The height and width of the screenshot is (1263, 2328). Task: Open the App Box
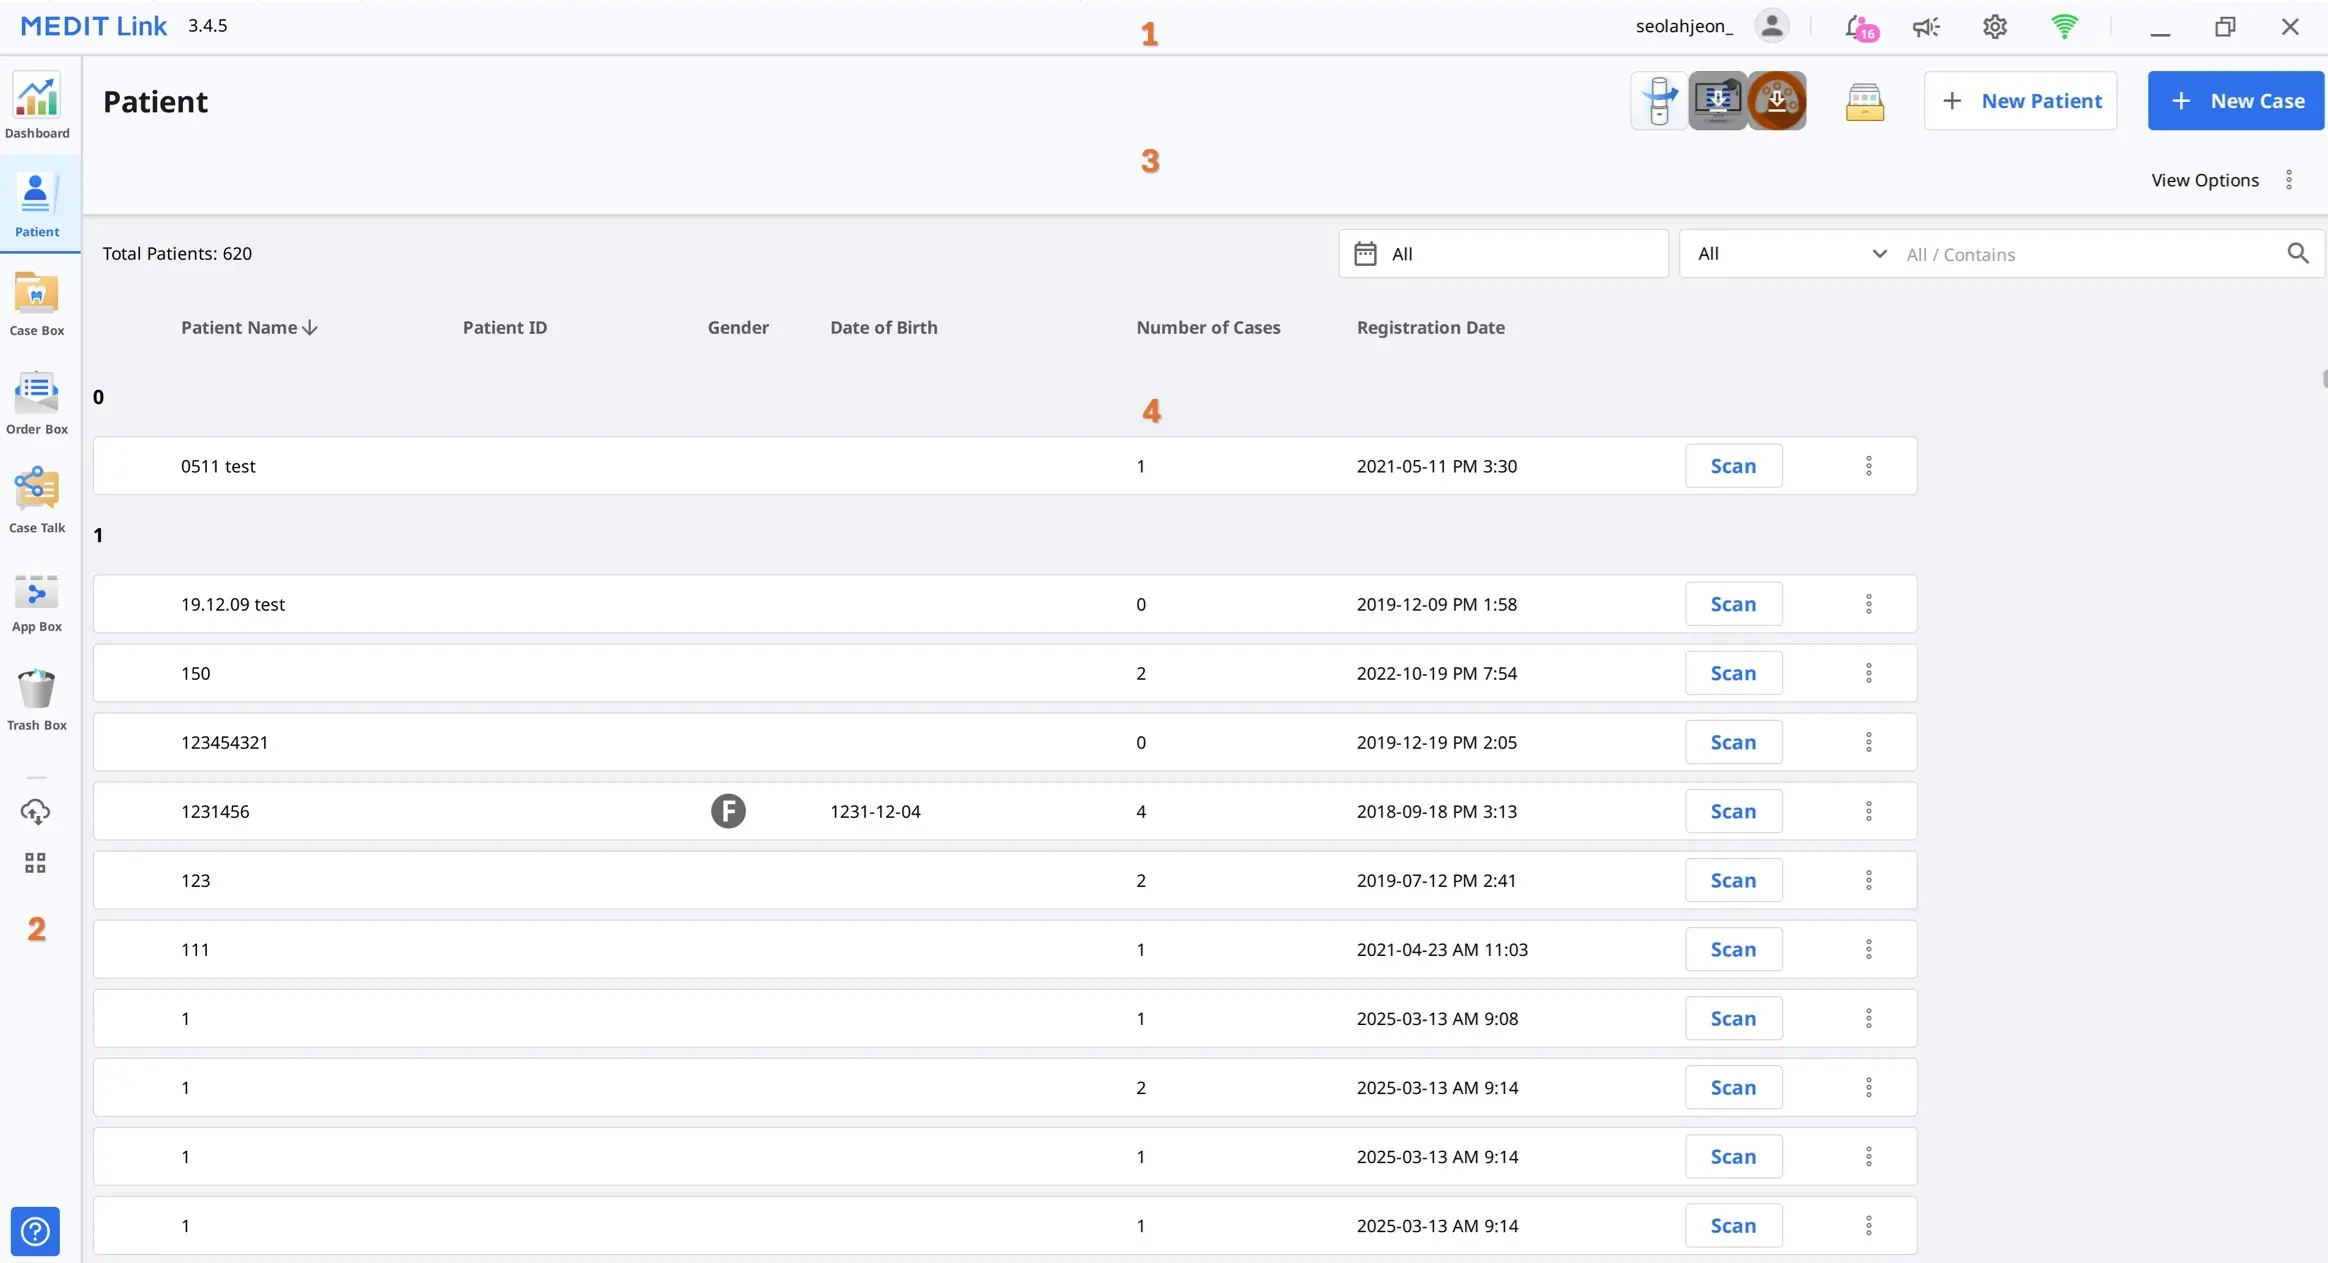37,600
